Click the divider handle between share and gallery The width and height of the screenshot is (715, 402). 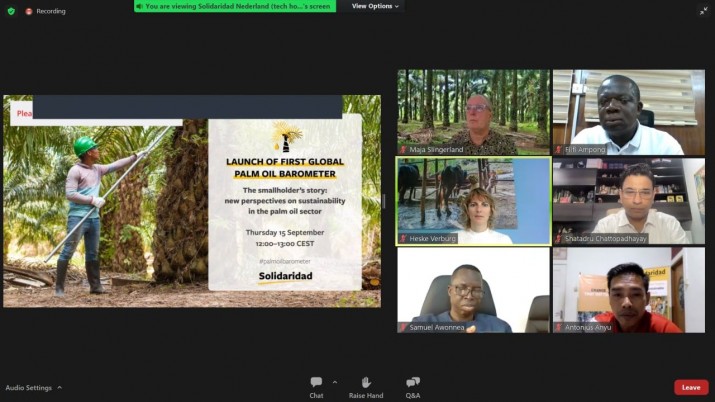(385, 201)
